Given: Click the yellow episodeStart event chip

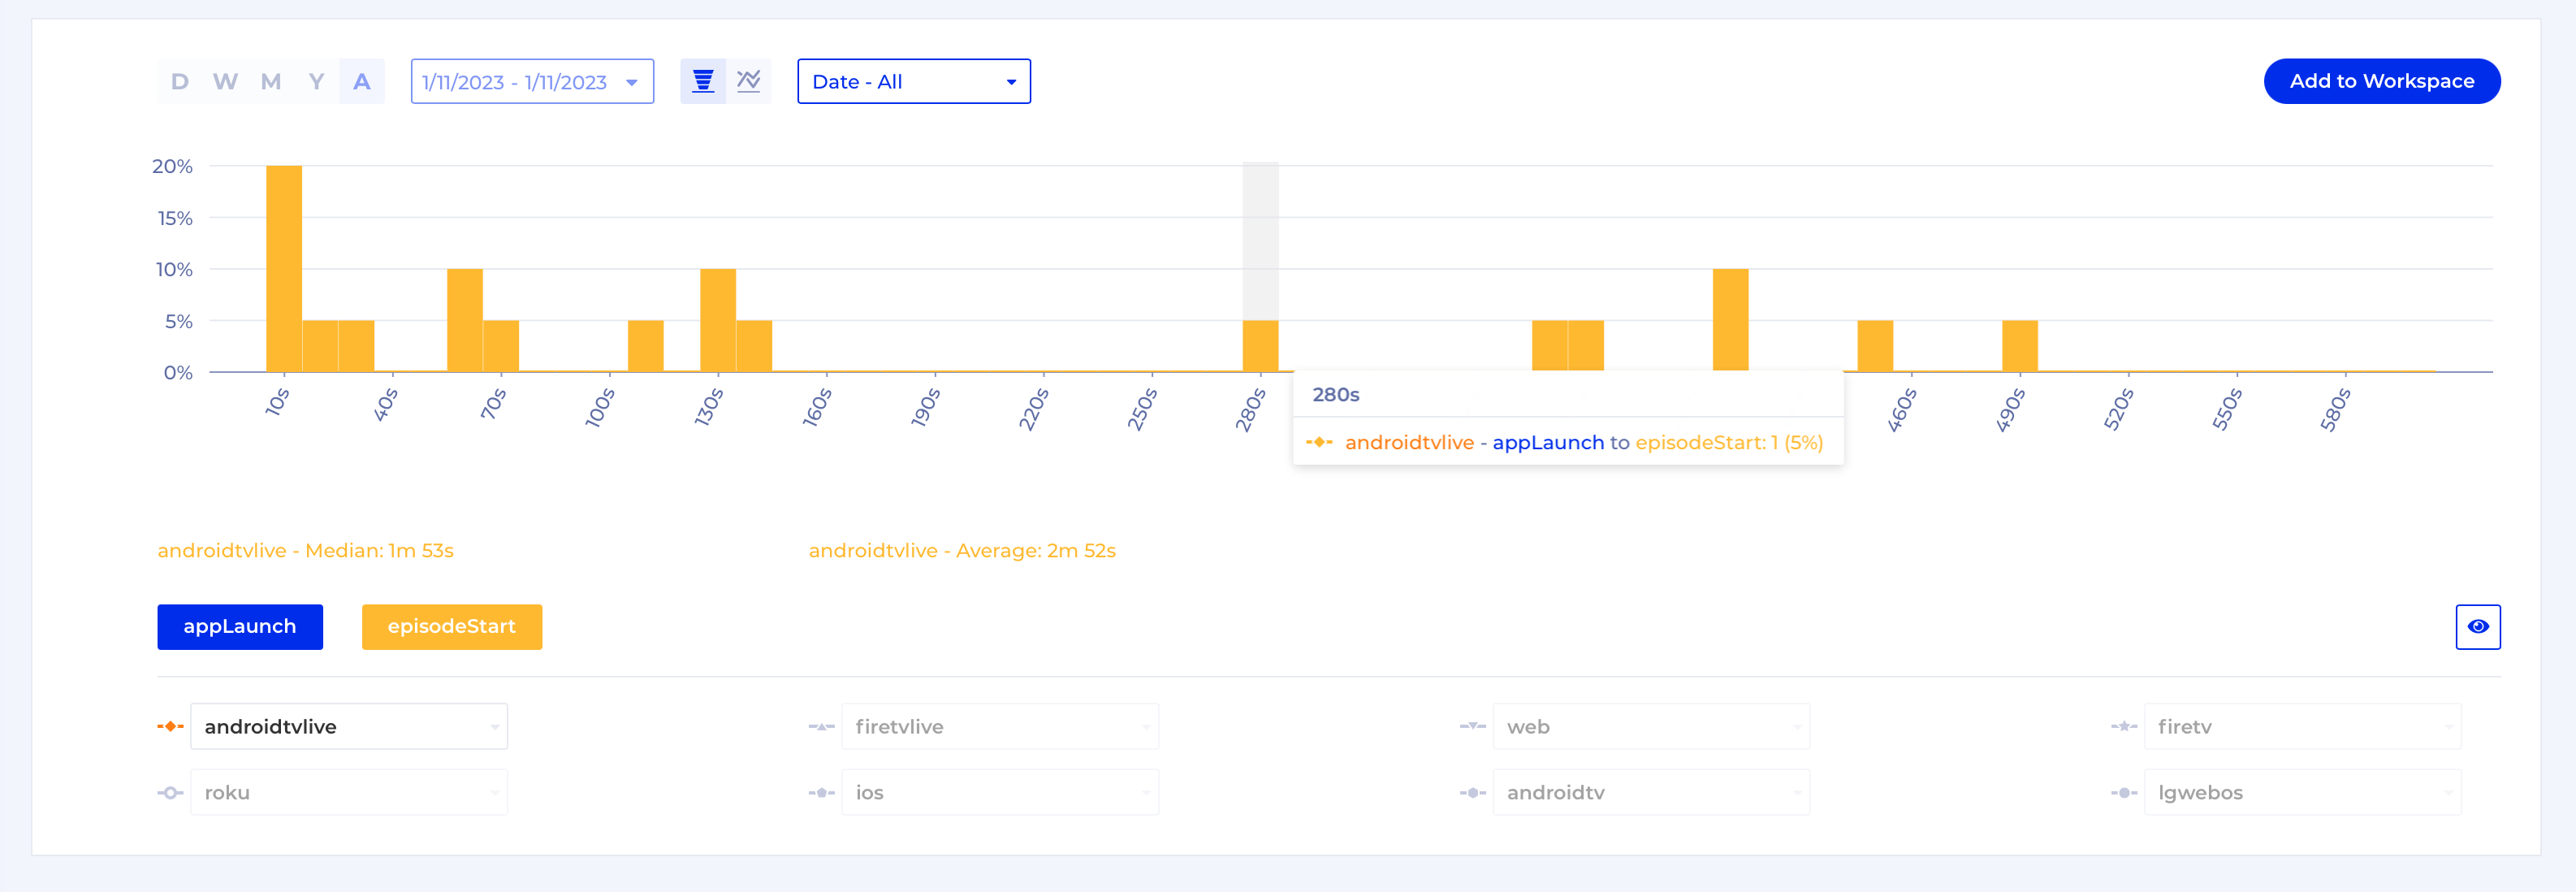Looking at the screenshot, I should point(452,627).
